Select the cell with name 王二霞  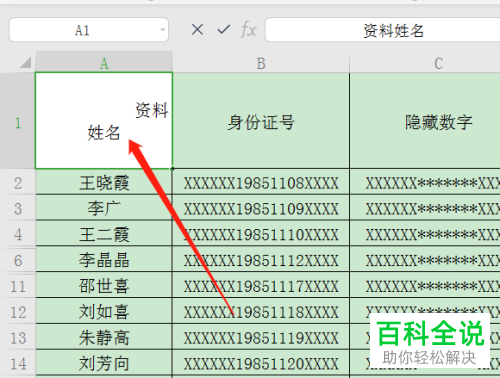(104, 234)
